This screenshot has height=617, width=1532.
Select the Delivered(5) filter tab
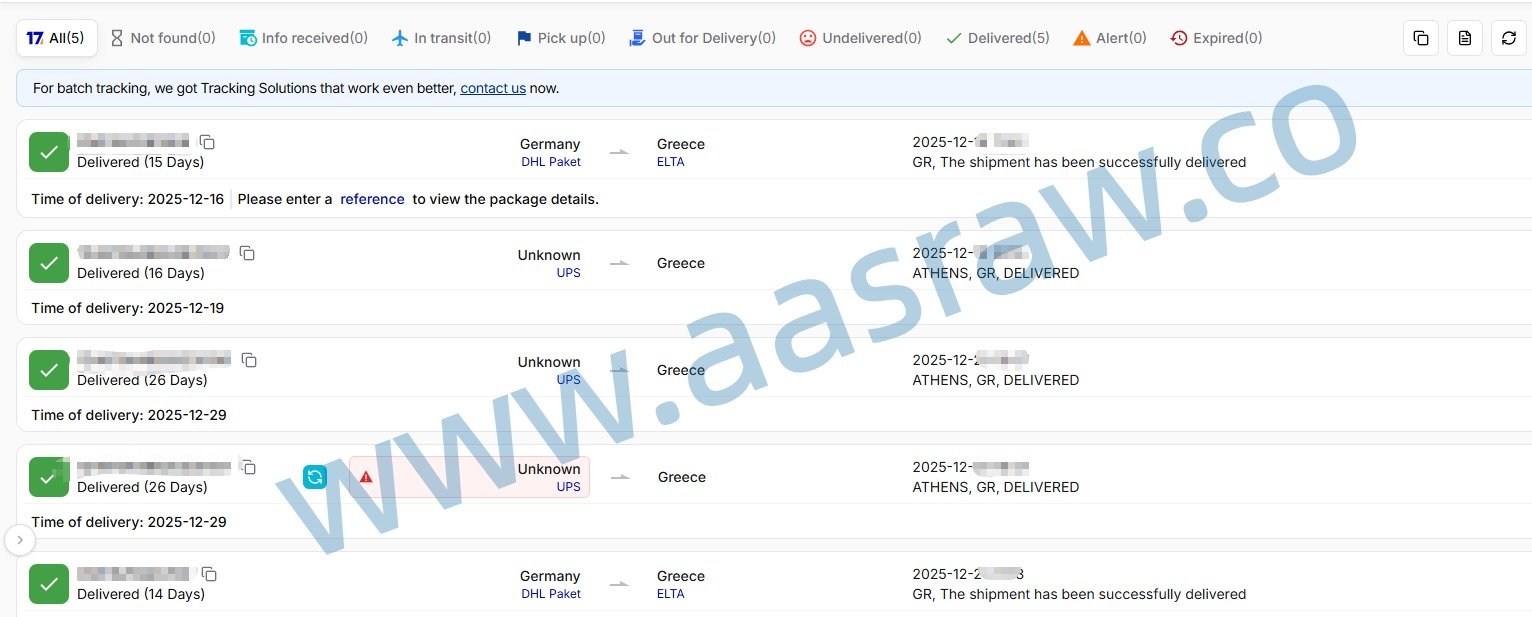pos(997,38)
